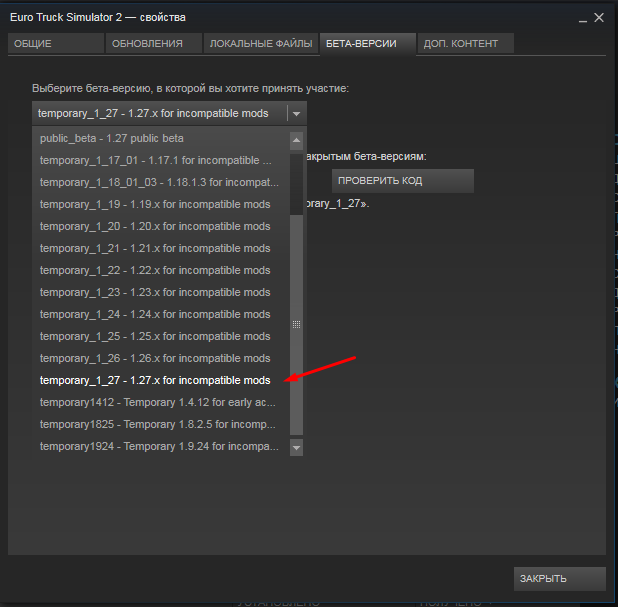Choose temporary_1_22 - 1.22.x for incompatible mods
This screenshot has width=618, height=607.
160,270
